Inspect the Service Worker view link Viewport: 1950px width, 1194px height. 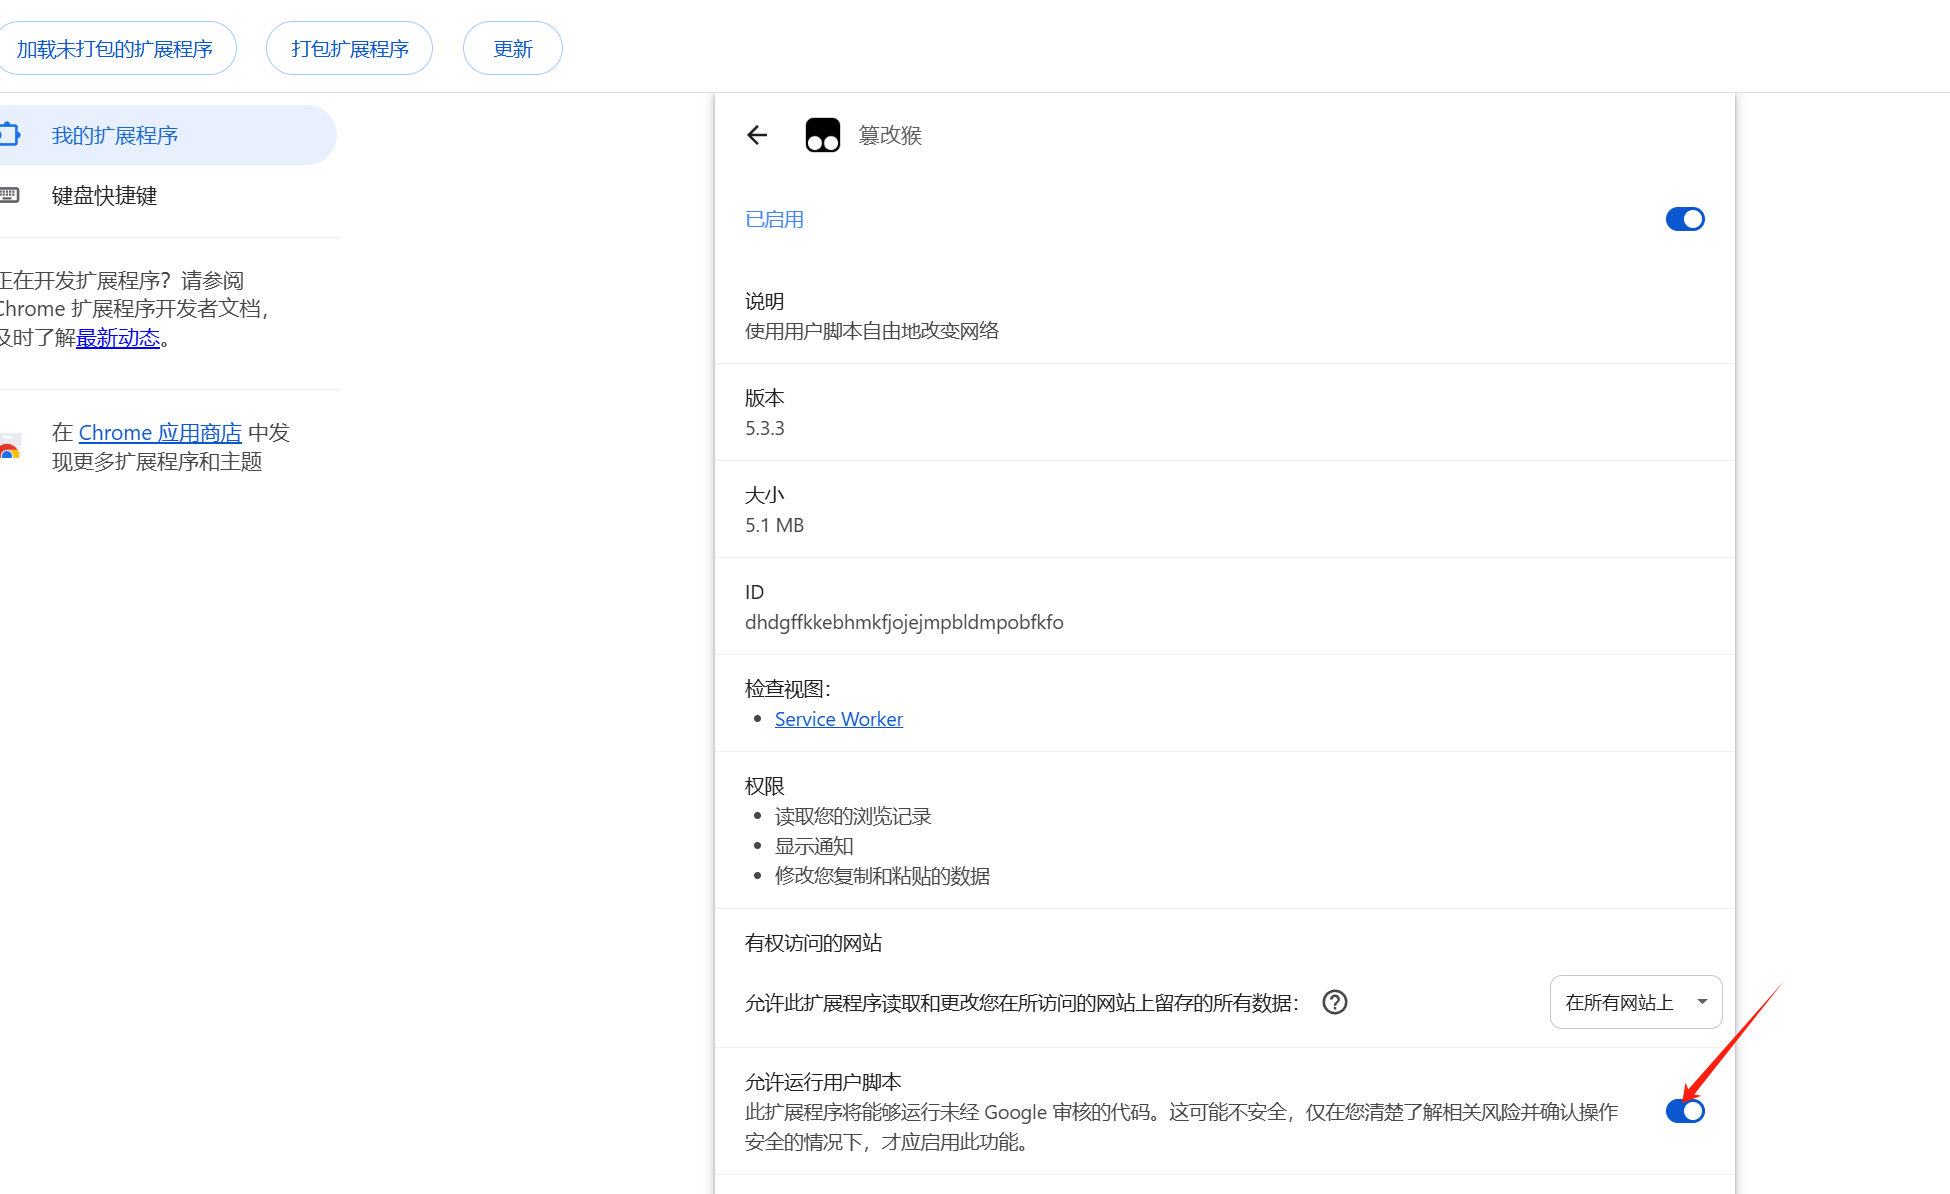point(838,718)
